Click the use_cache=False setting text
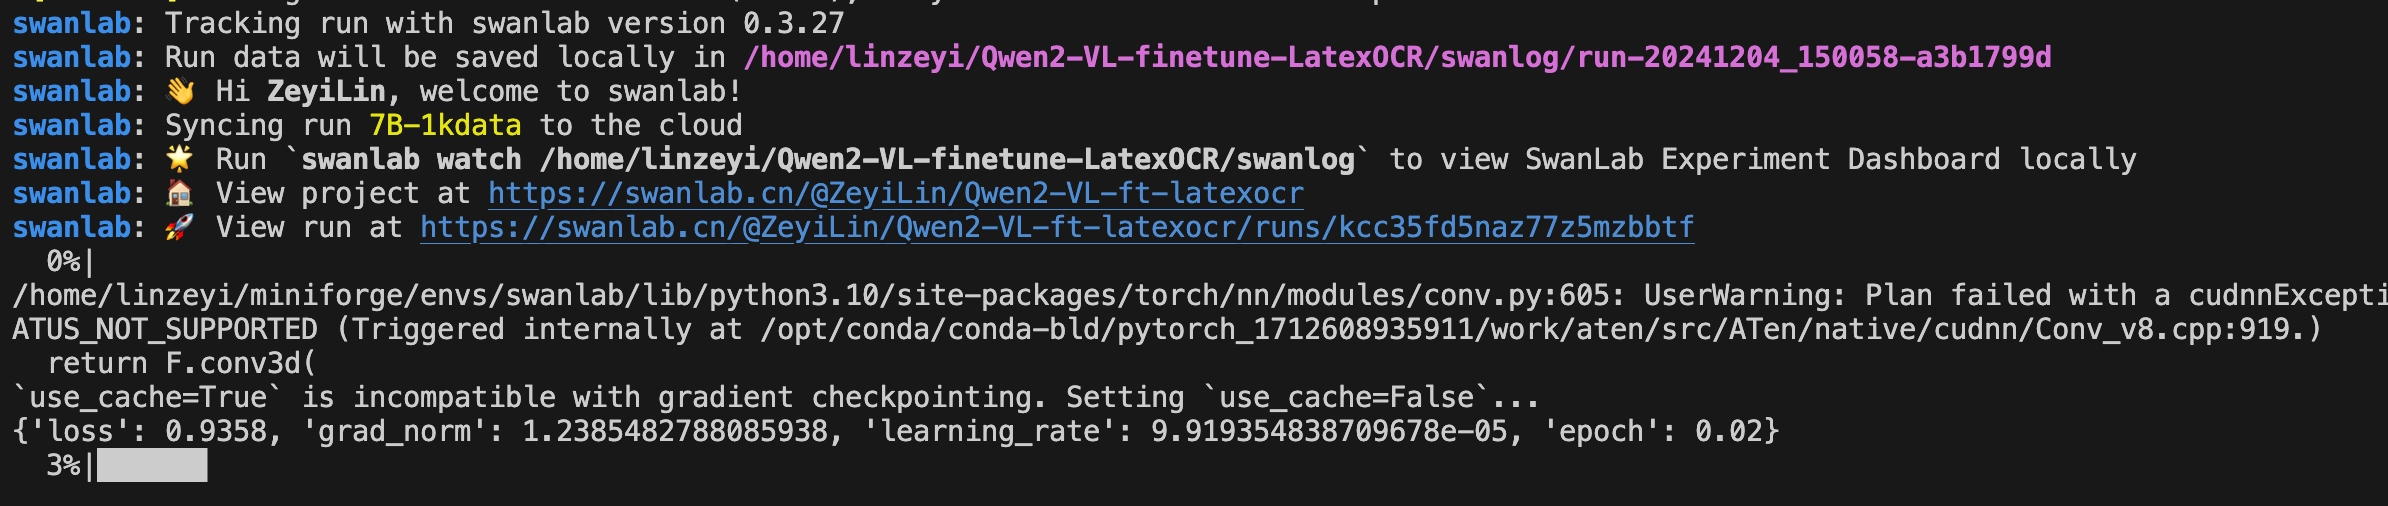Image resolution: width=2388 pixels, height=506 pixels. pyautogui.click(x=1346, y=397)
